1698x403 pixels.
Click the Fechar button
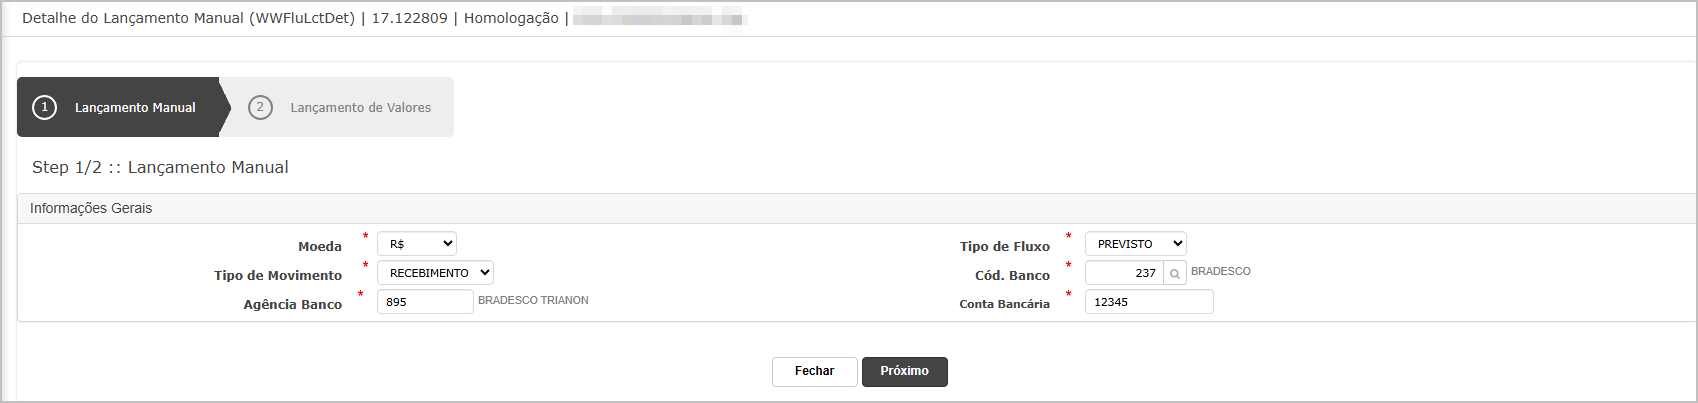[x=815, y=371]
